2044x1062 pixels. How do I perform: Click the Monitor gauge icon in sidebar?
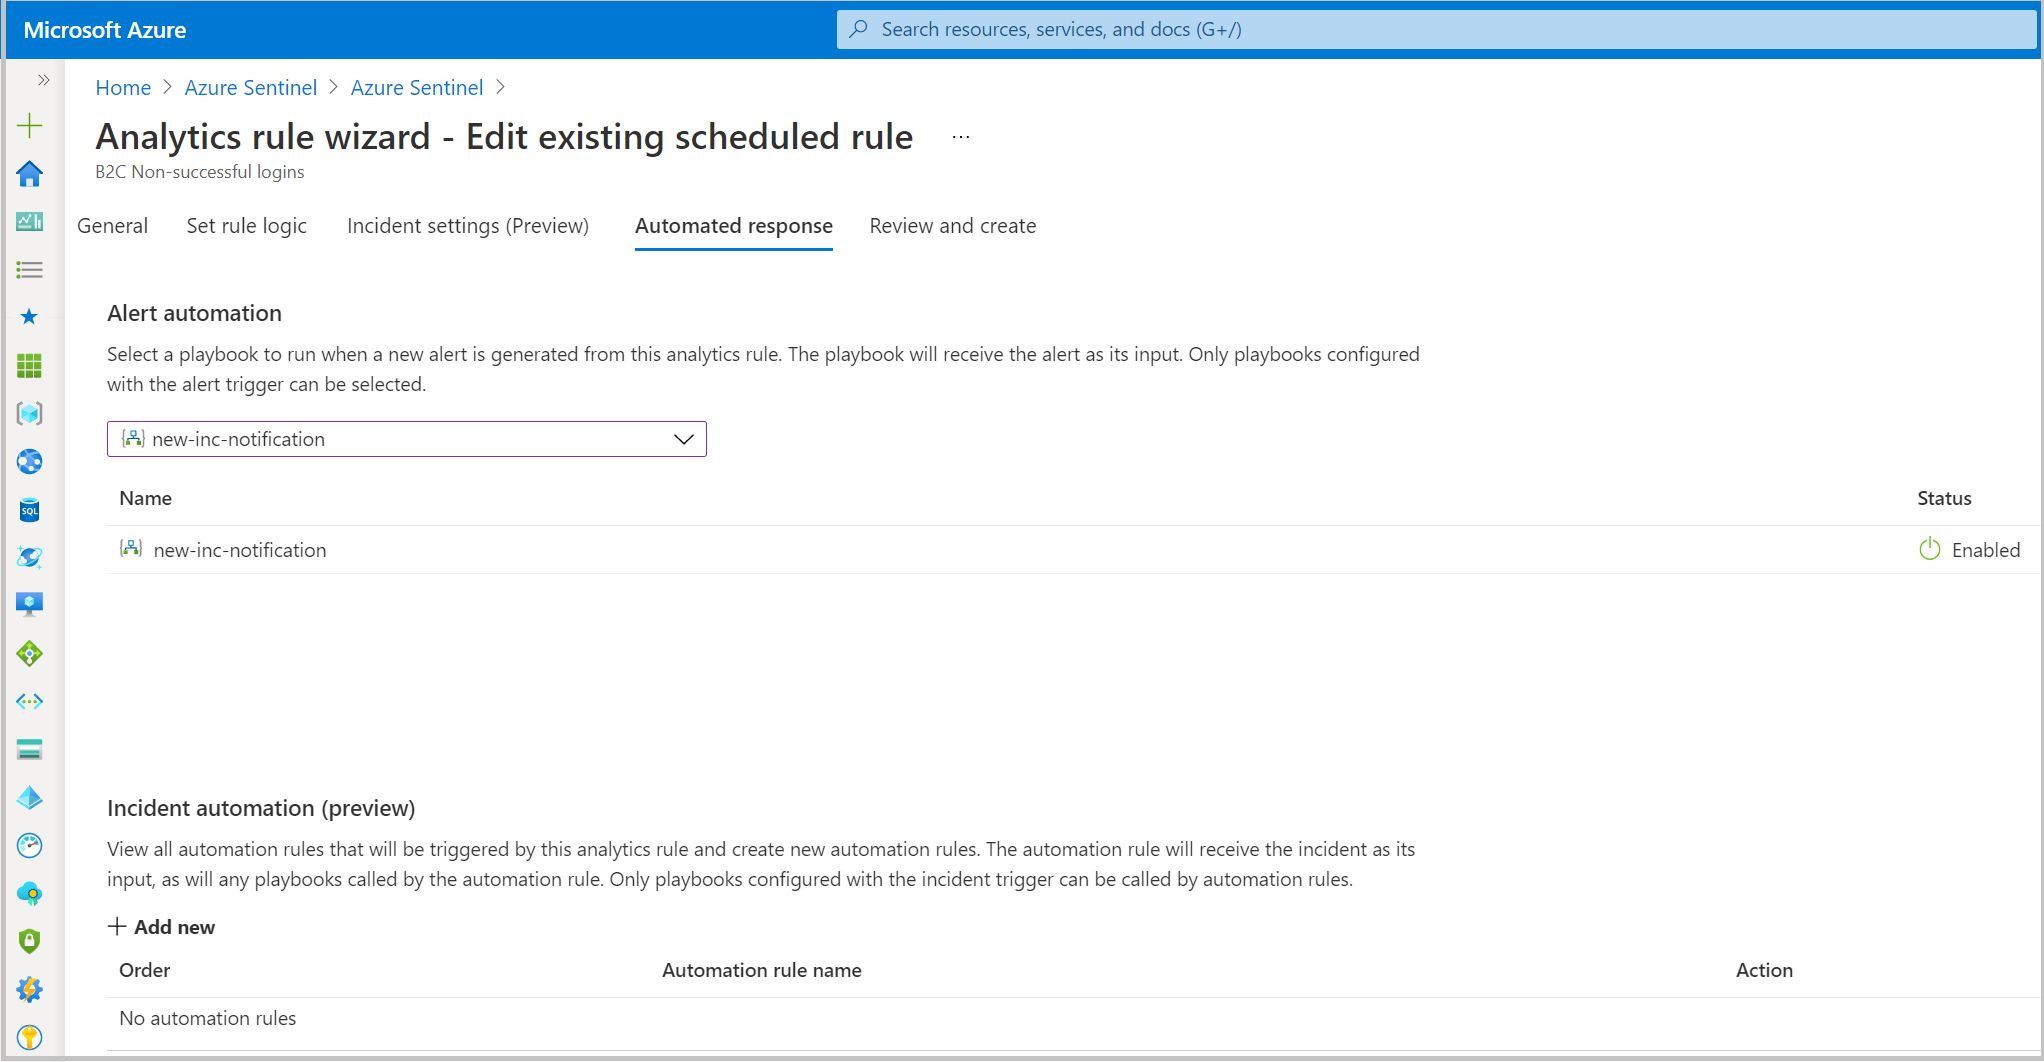pyautogui.click(x=30, y=845)
